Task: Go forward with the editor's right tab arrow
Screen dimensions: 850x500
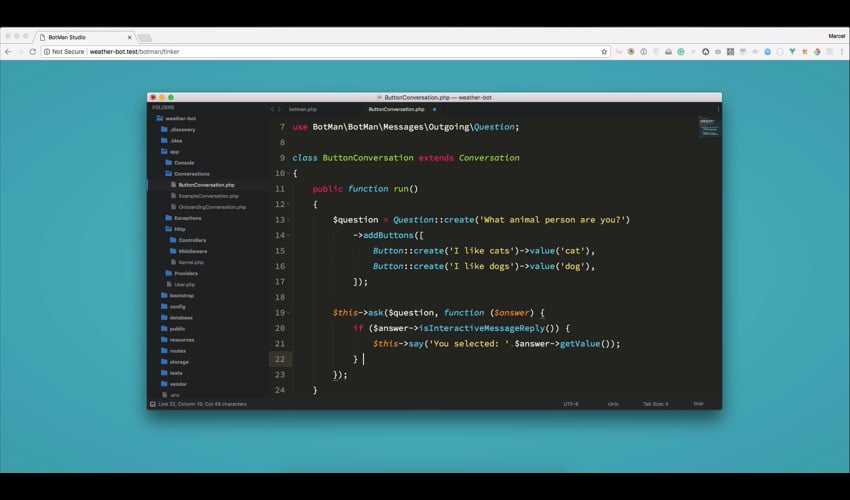Action: click(279, 109)
